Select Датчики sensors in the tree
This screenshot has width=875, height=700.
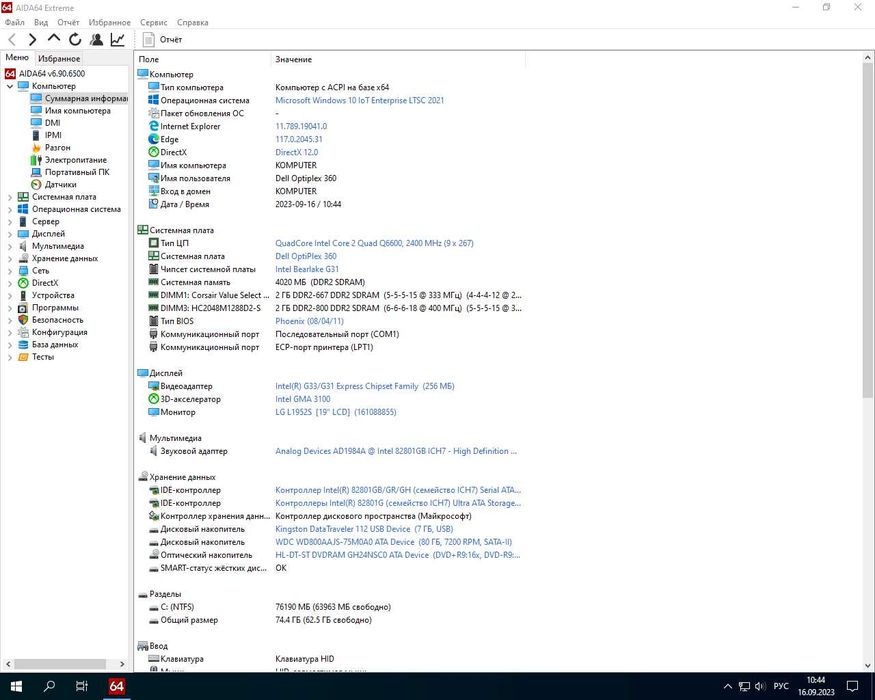[60, 184]
